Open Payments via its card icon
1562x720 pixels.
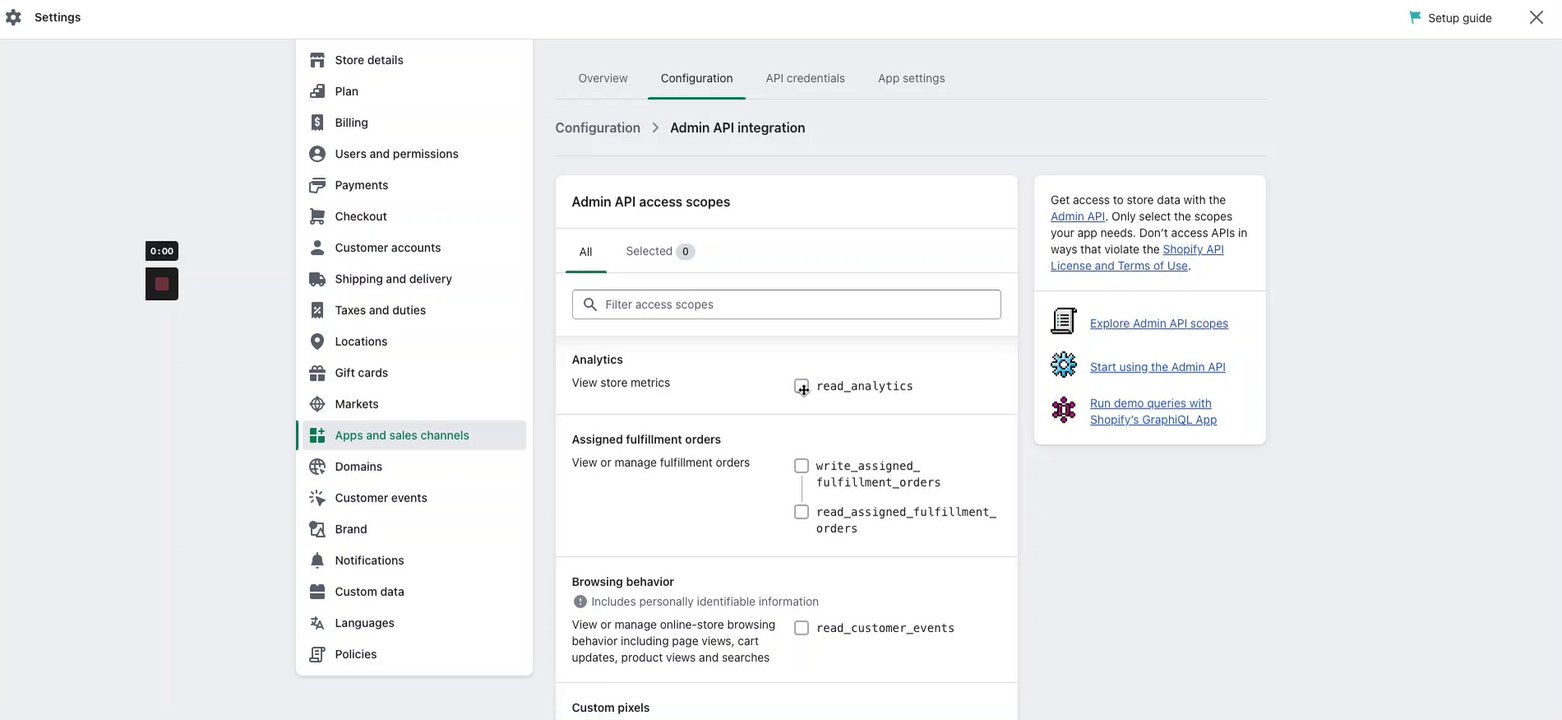(317, 185)
